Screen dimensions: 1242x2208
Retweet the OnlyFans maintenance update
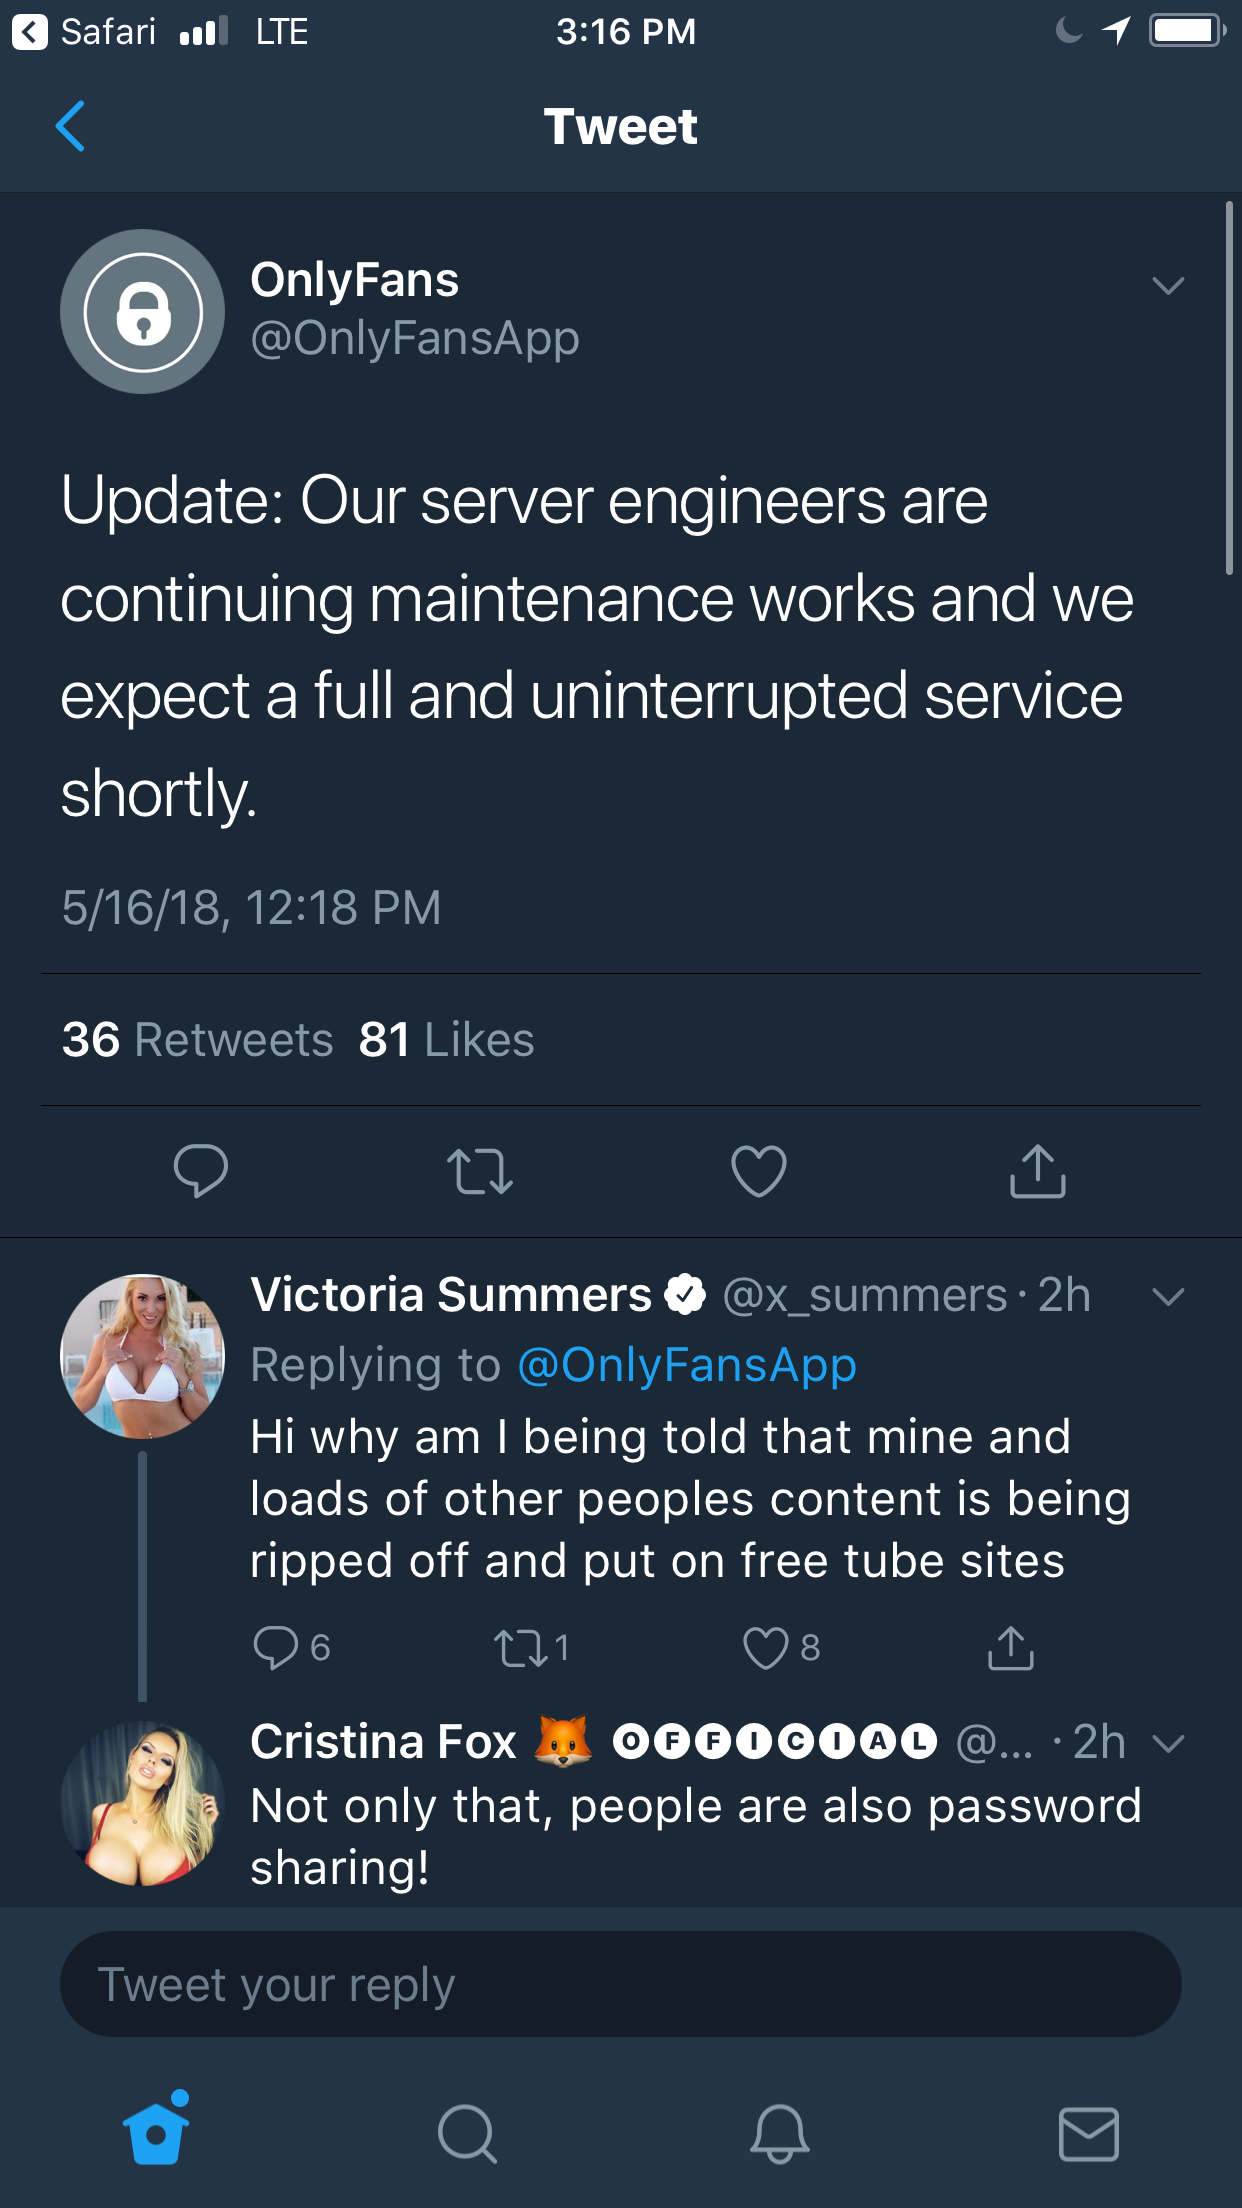pyautogui.click(x=480, y=1171)
